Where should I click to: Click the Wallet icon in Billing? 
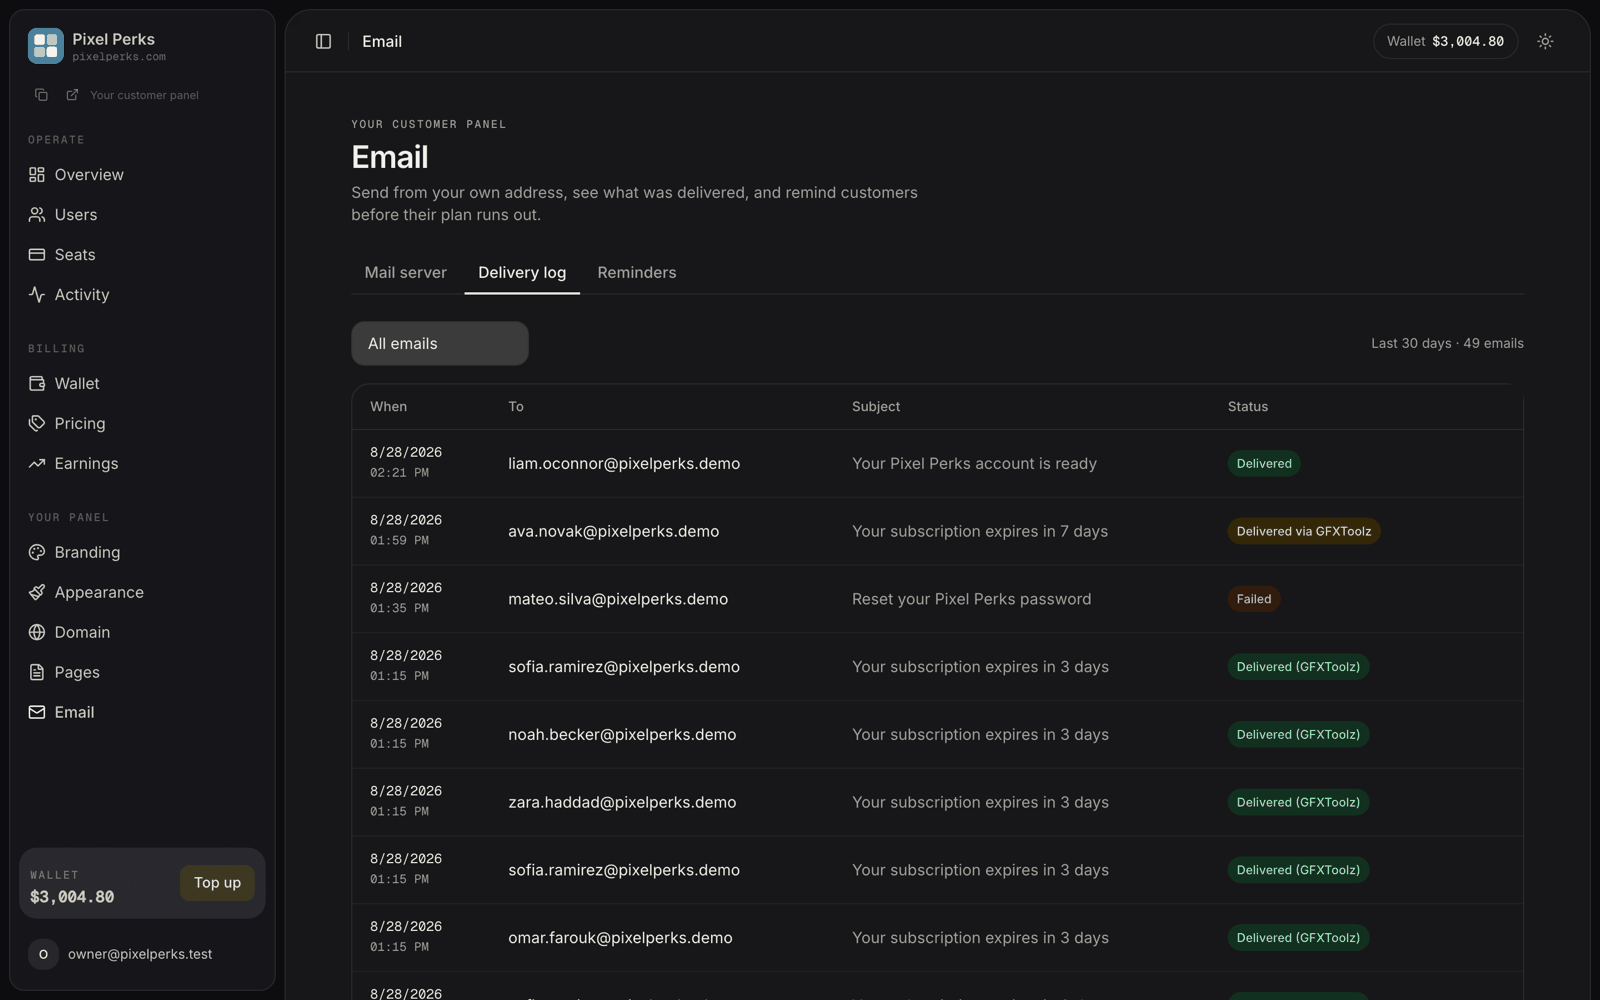37,383
